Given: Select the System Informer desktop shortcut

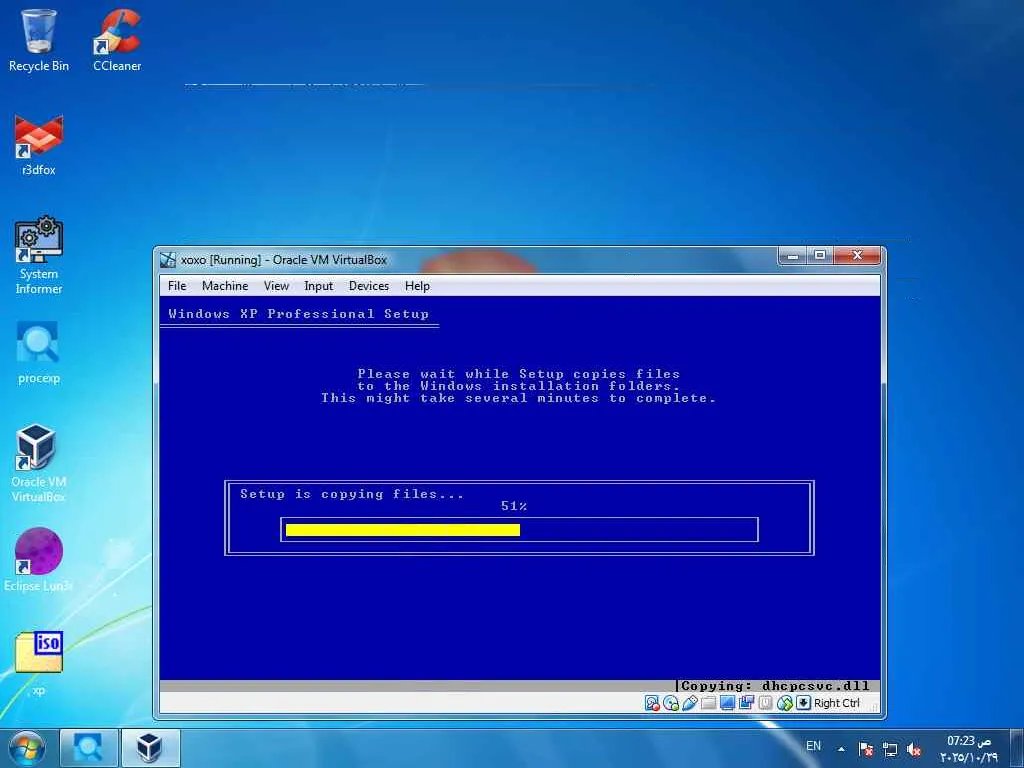Looking at the screenshot, I should pyautogui.click(x=39, y=255).
